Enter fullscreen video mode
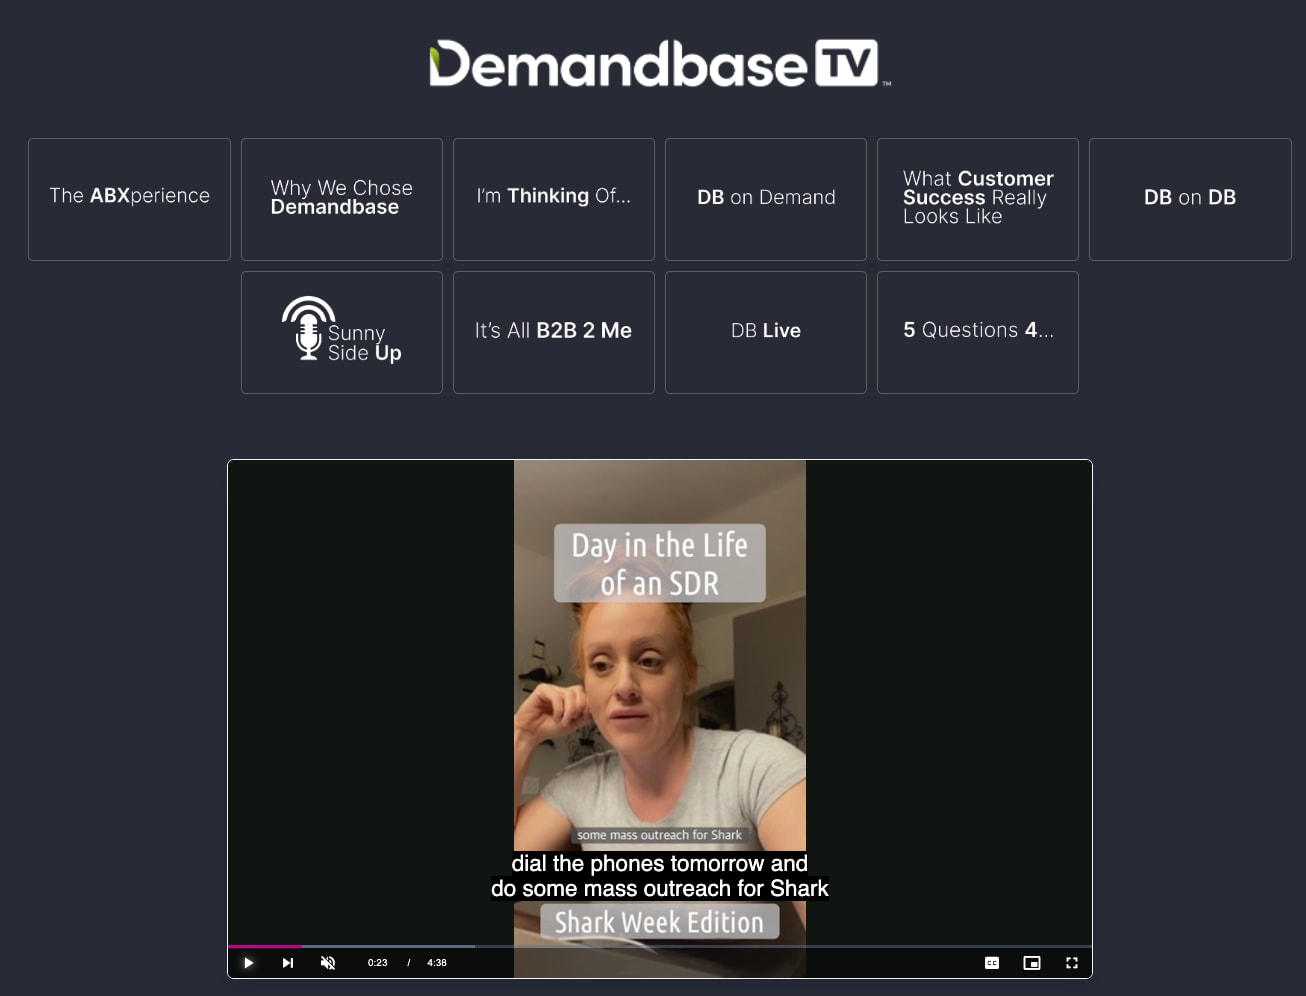The height and width of the screenshot is (996, 1306). click(x=1072, y=963)
